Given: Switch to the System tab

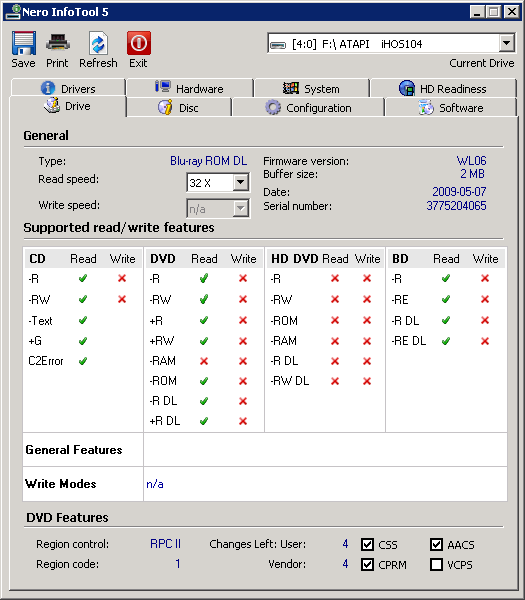Looking at the screenshot, I should [311, 88].
